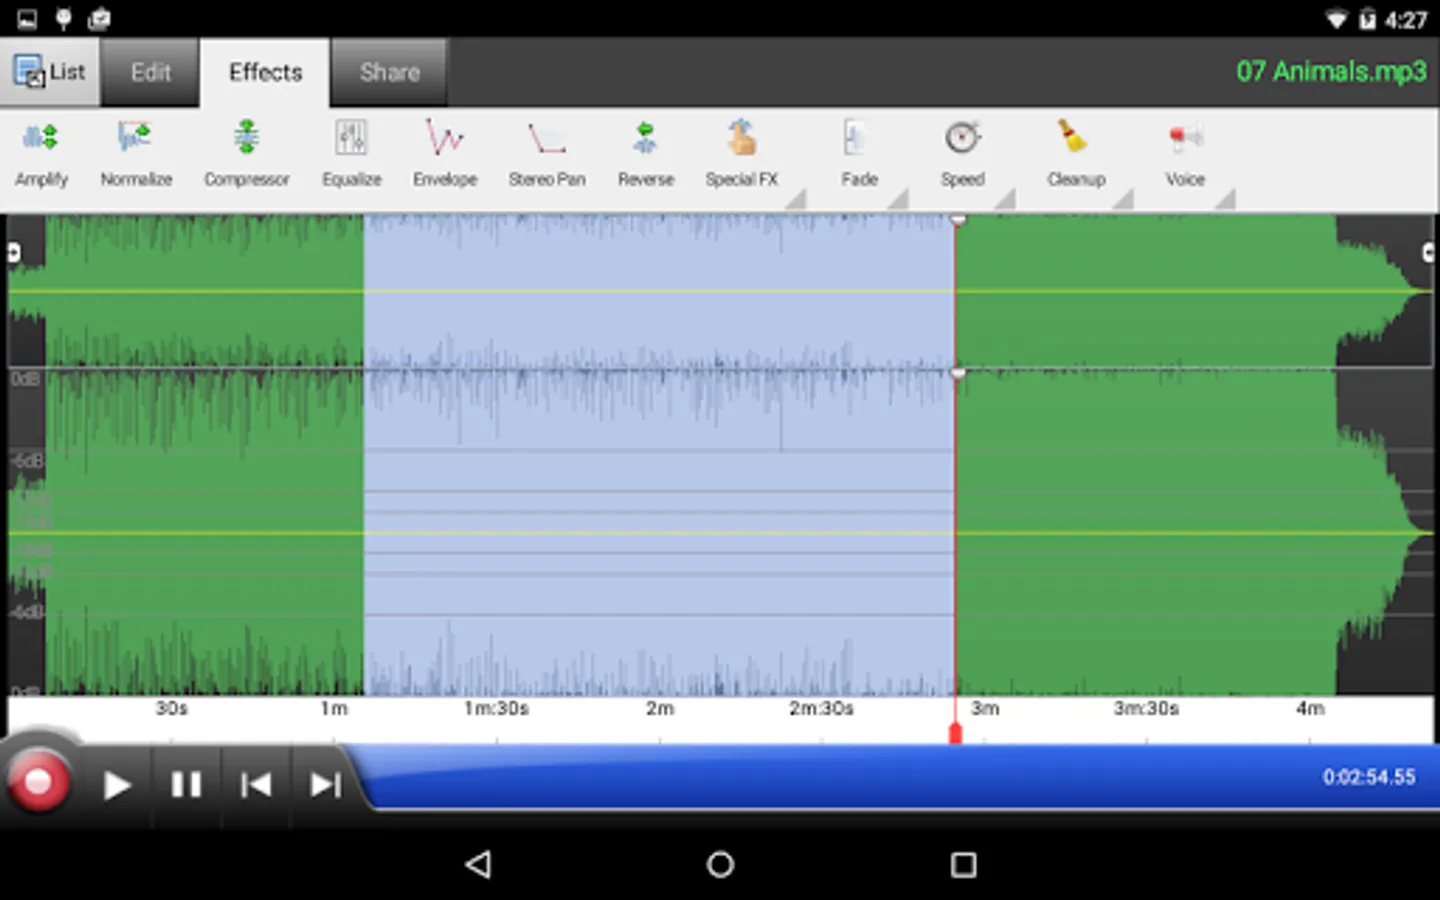Play the audio file
Viewport: 1440px width, 900px height.
point(117,784)
